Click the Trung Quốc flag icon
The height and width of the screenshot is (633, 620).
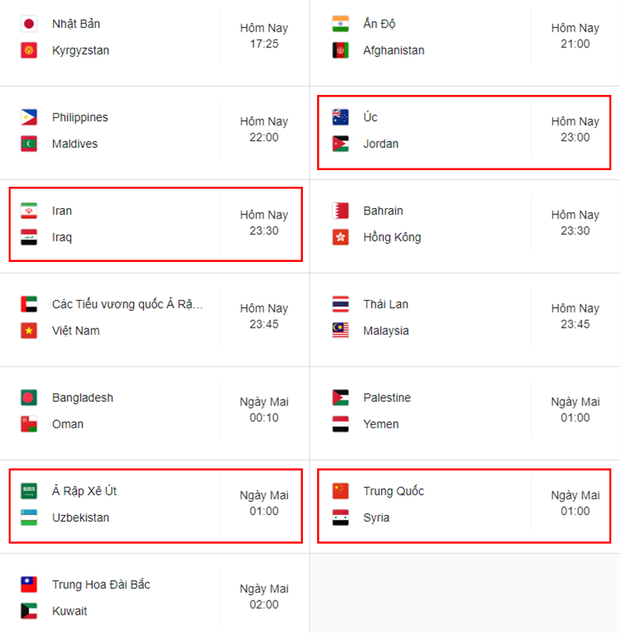(340, 491)
